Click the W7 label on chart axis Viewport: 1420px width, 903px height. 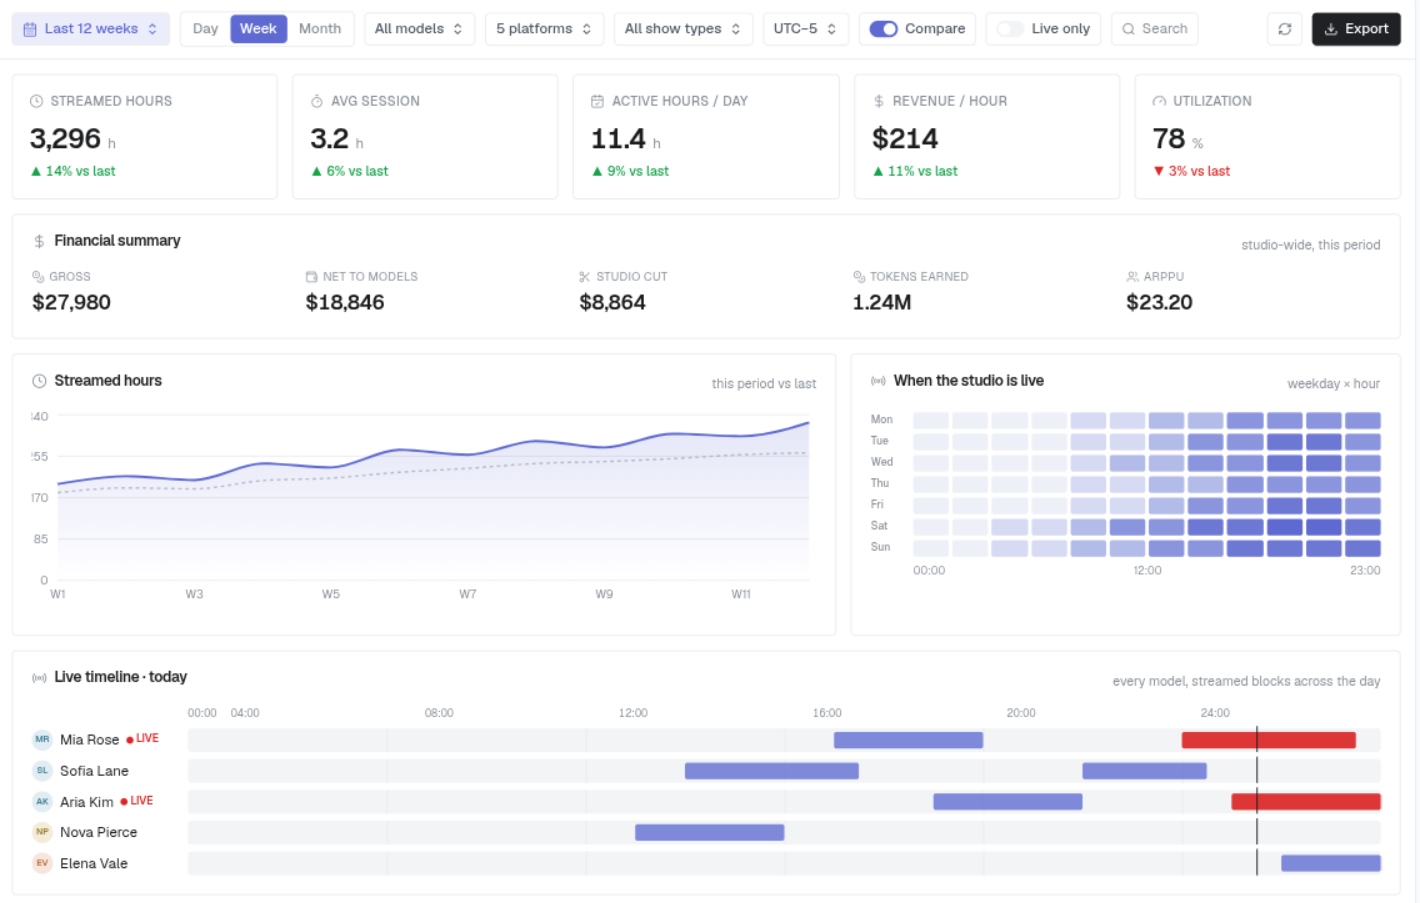click(x=468, y=594)
